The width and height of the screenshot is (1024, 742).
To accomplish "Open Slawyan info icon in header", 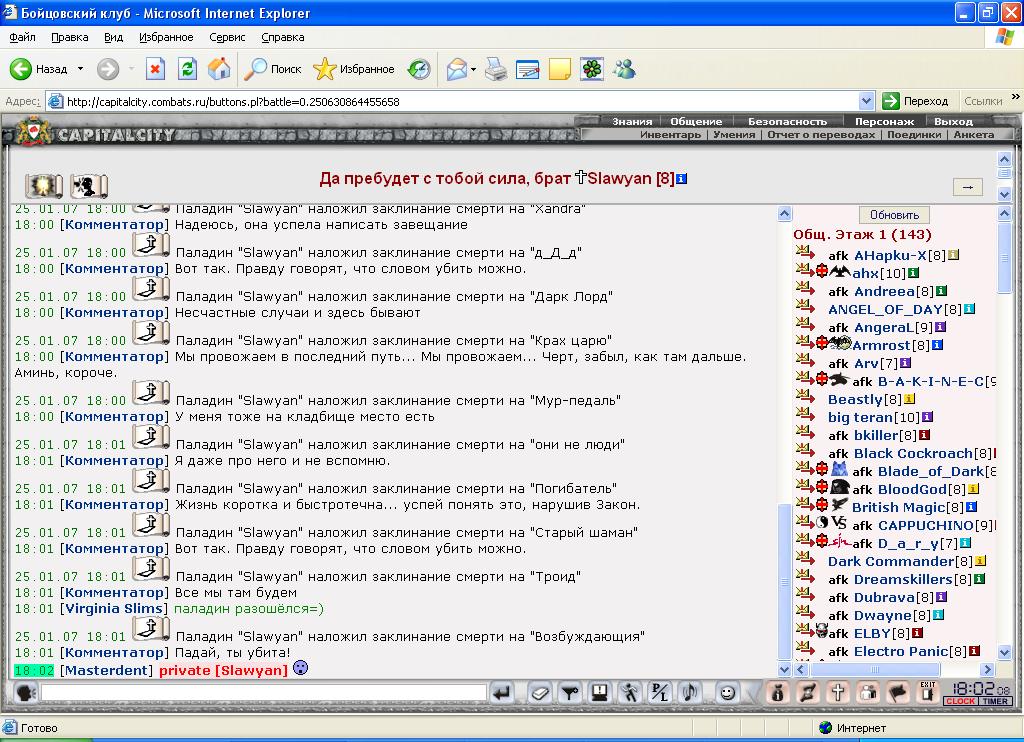I will tap(682, 178).
